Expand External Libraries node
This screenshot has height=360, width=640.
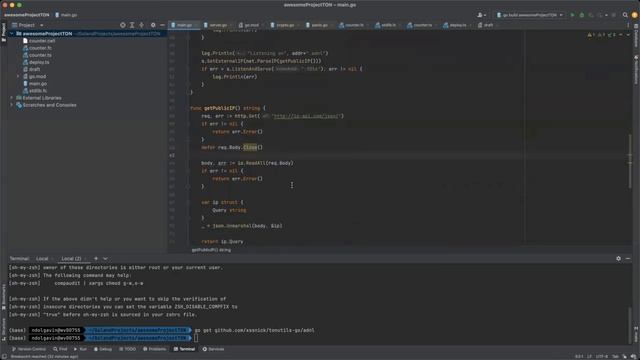tap(12, 98)
